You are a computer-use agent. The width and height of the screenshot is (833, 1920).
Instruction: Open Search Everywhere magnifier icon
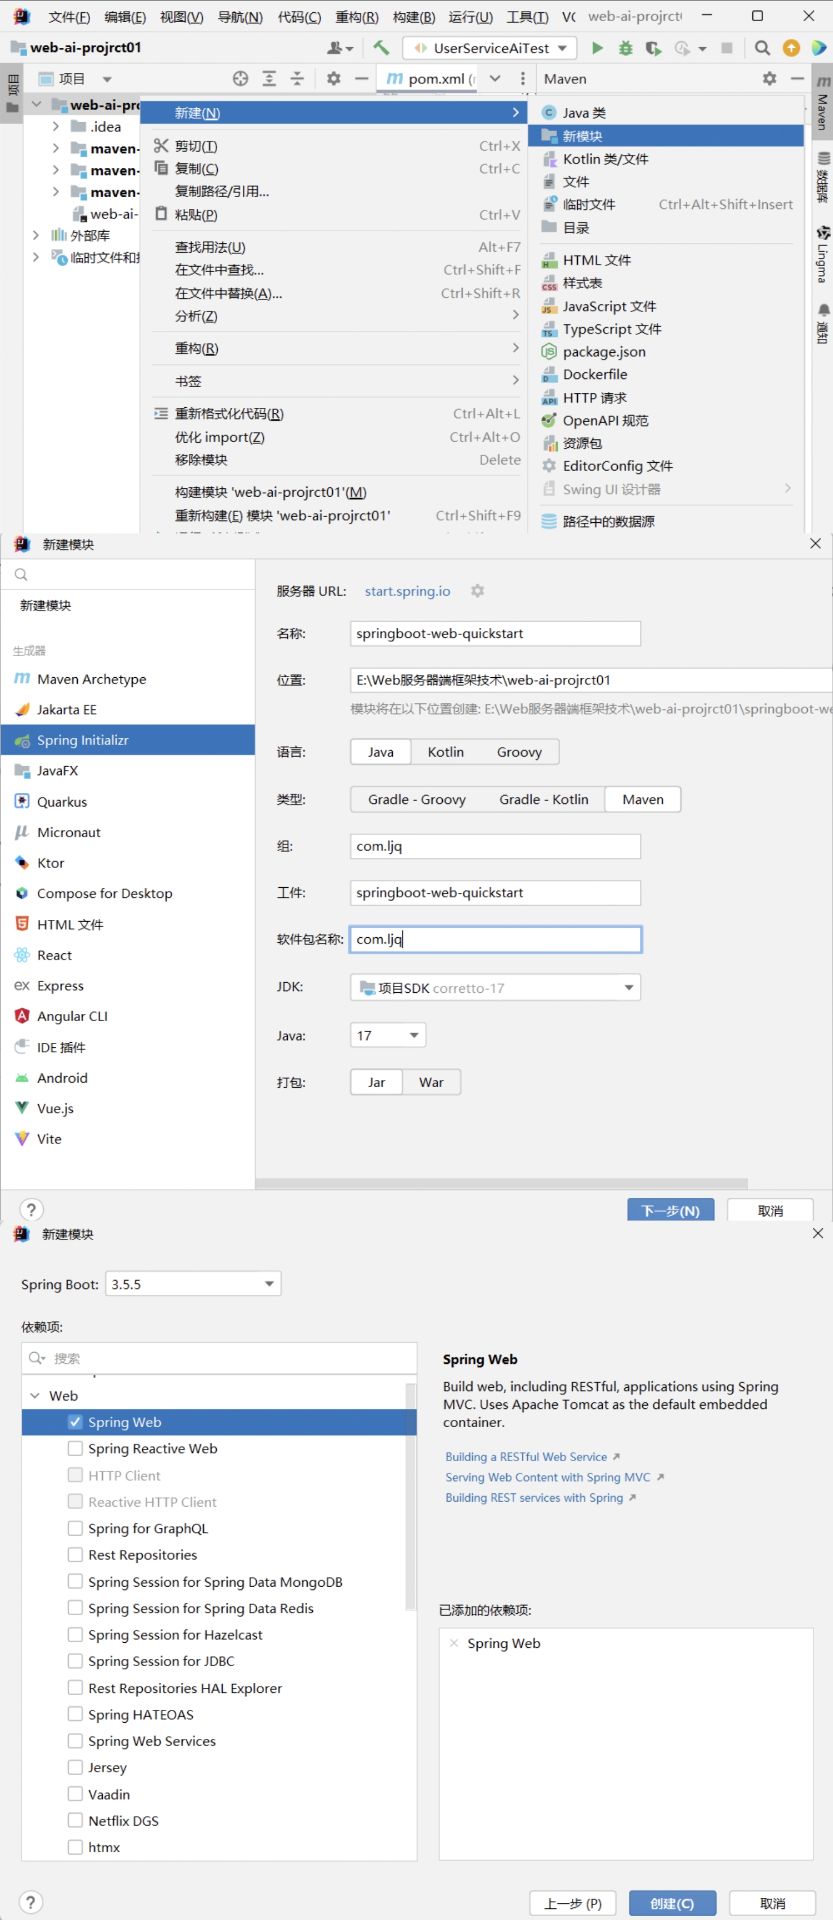762,48
